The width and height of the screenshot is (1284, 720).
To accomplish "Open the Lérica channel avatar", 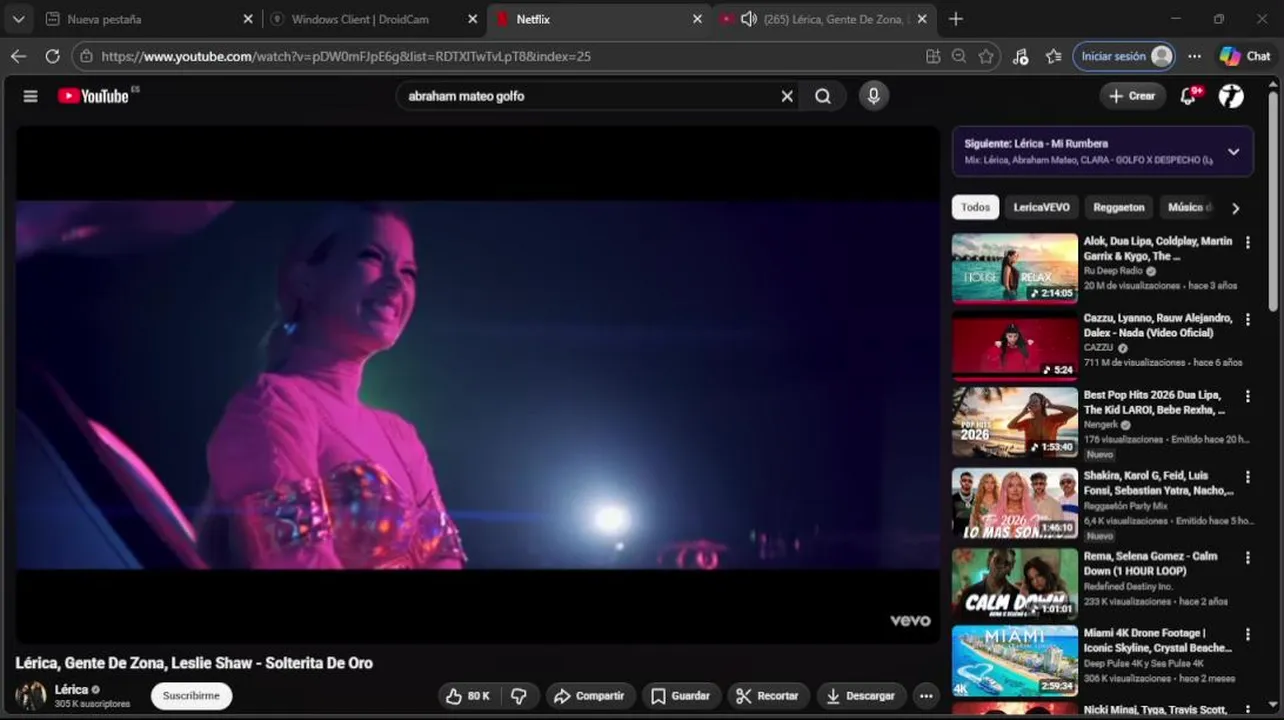I will point(31,696).
